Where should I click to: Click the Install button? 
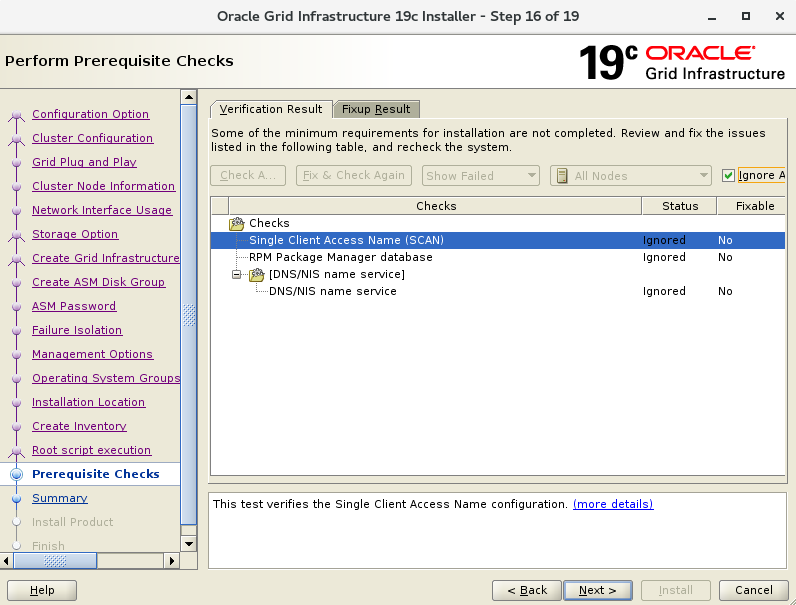(x=675, y=590)
